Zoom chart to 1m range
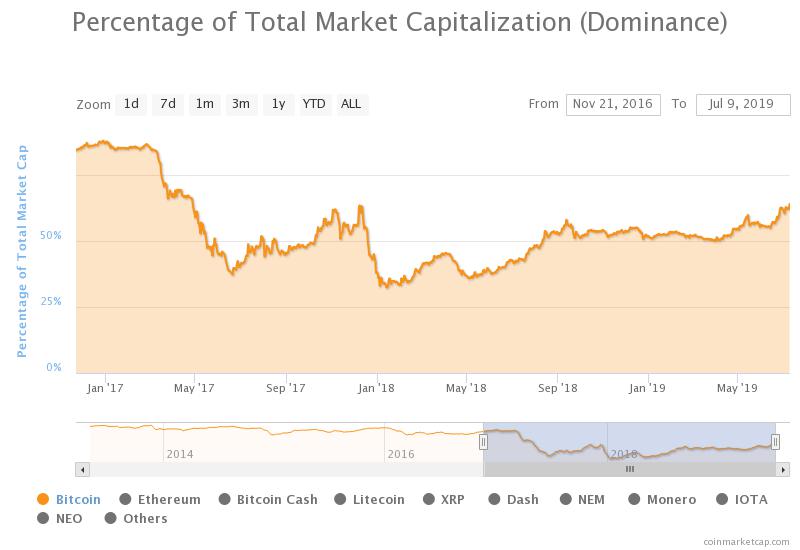The image size is (800, 550). (204, 104)
